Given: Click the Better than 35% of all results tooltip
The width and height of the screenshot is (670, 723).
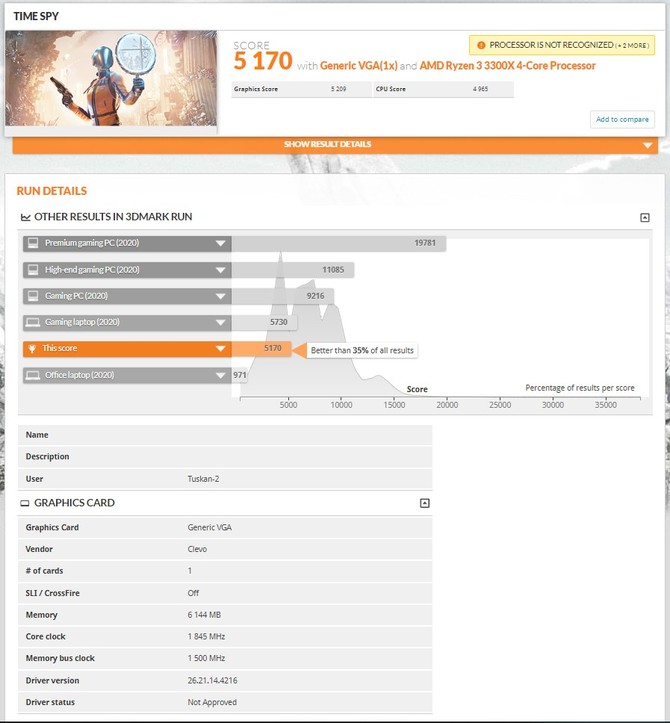Looking at the screenshot, I should 362,350.
